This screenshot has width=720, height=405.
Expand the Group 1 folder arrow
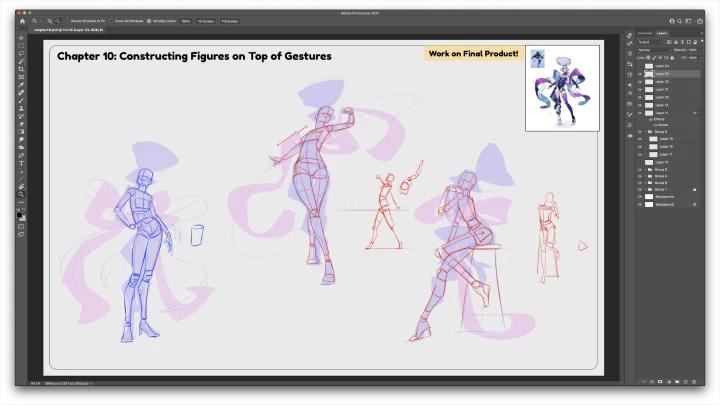[646, 189]
